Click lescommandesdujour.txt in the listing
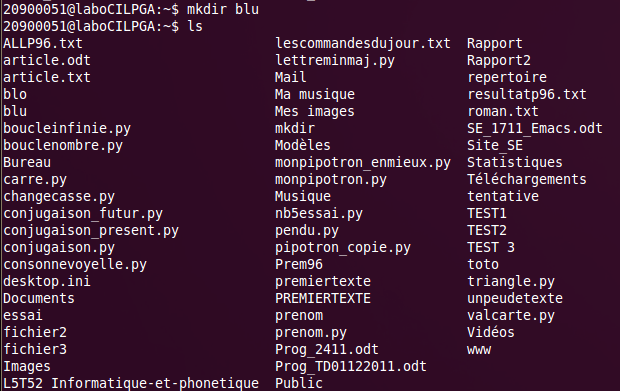The height and width of the screenshot is (391, 620). pos(363,43)
